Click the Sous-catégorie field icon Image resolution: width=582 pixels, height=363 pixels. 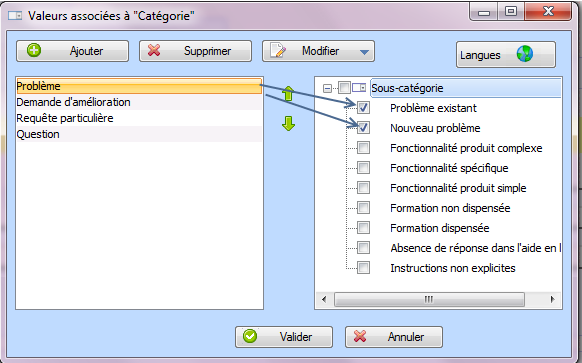tap(359, 88)
